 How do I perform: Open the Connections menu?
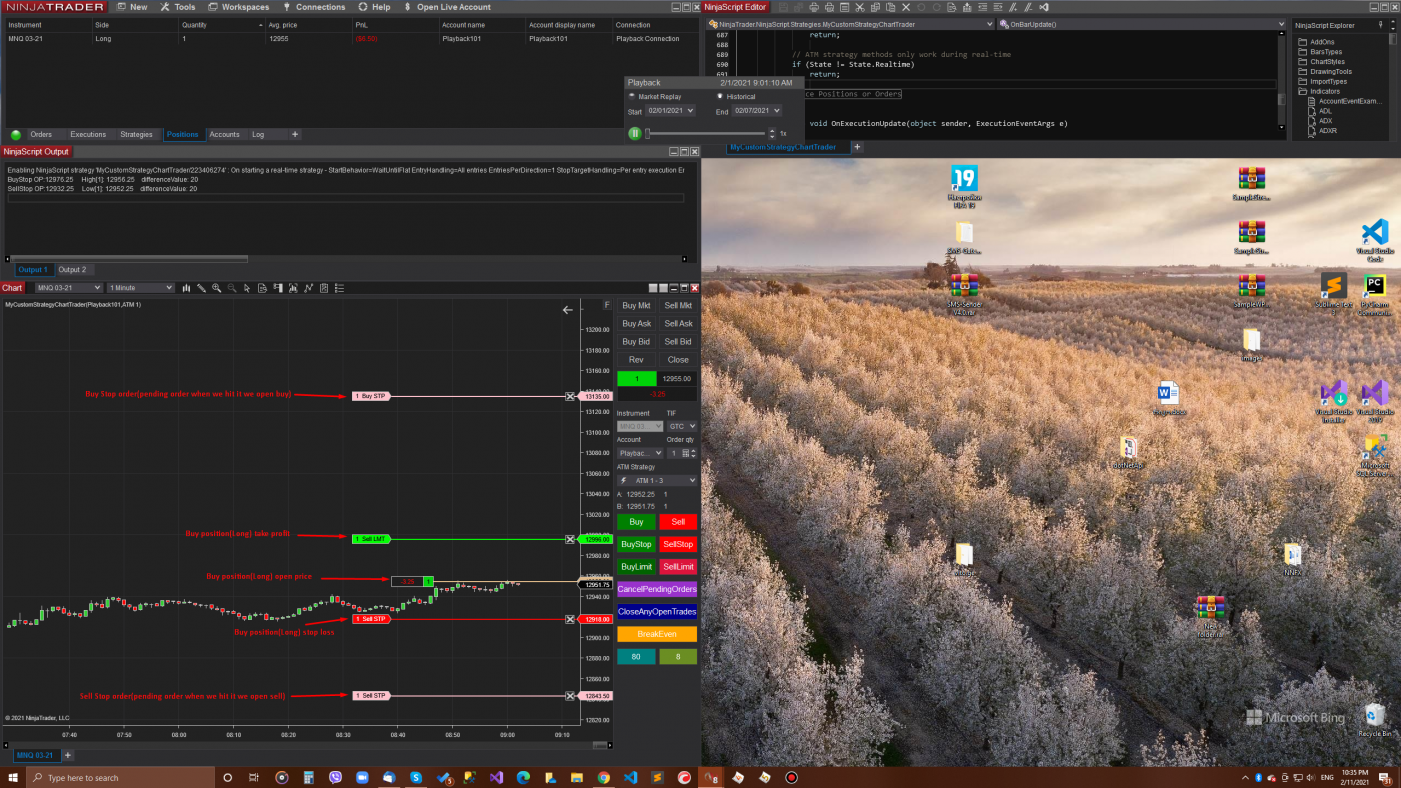tap(314, 7)
